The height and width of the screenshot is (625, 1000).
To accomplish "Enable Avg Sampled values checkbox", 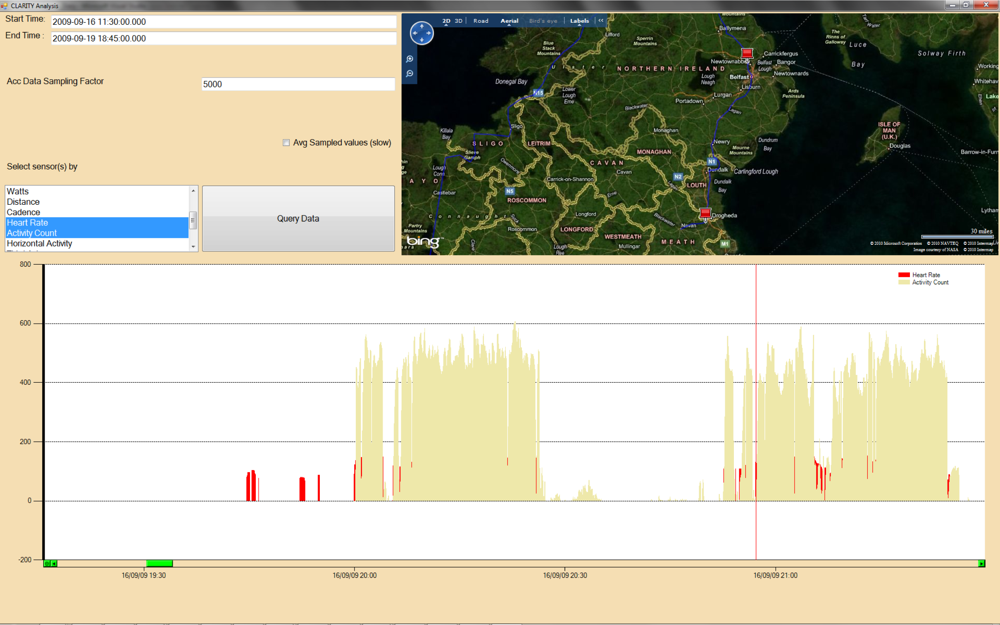I will [x=286, y=143].
